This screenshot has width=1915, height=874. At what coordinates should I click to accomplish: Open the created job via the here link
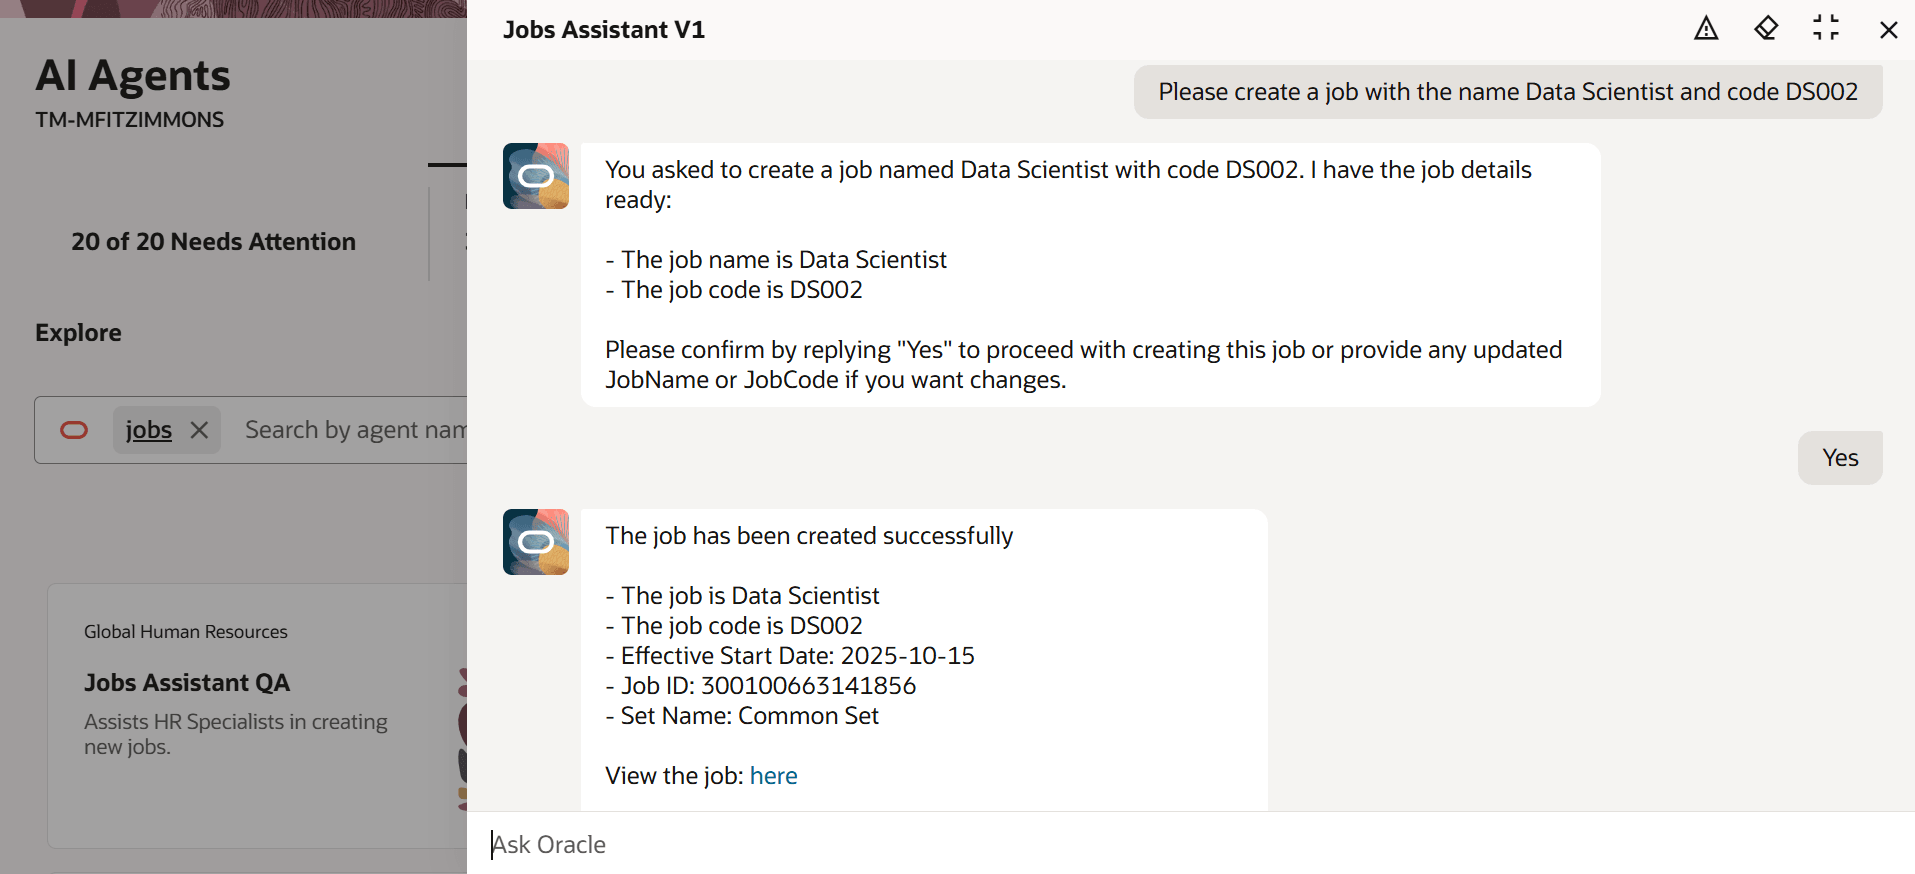(774, 775)
